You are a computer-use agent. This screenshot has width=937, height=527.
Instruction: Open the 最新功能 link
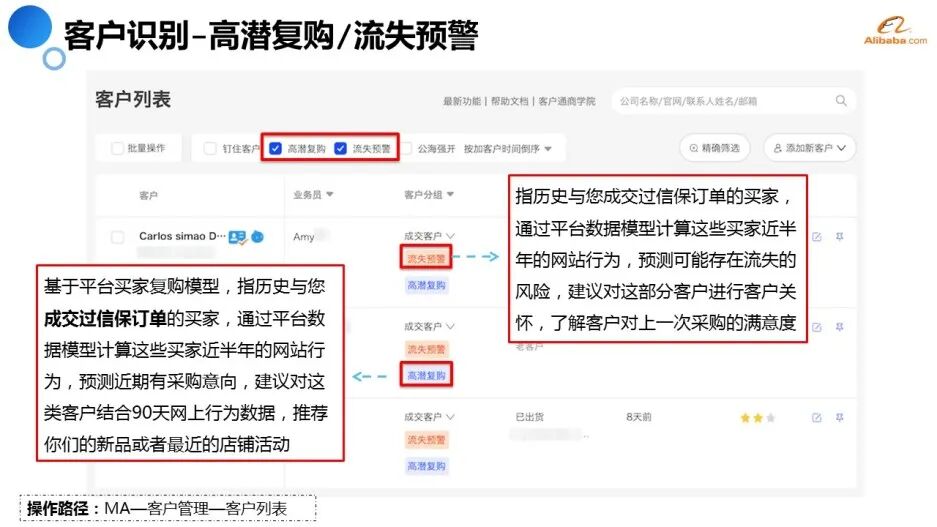462,101
